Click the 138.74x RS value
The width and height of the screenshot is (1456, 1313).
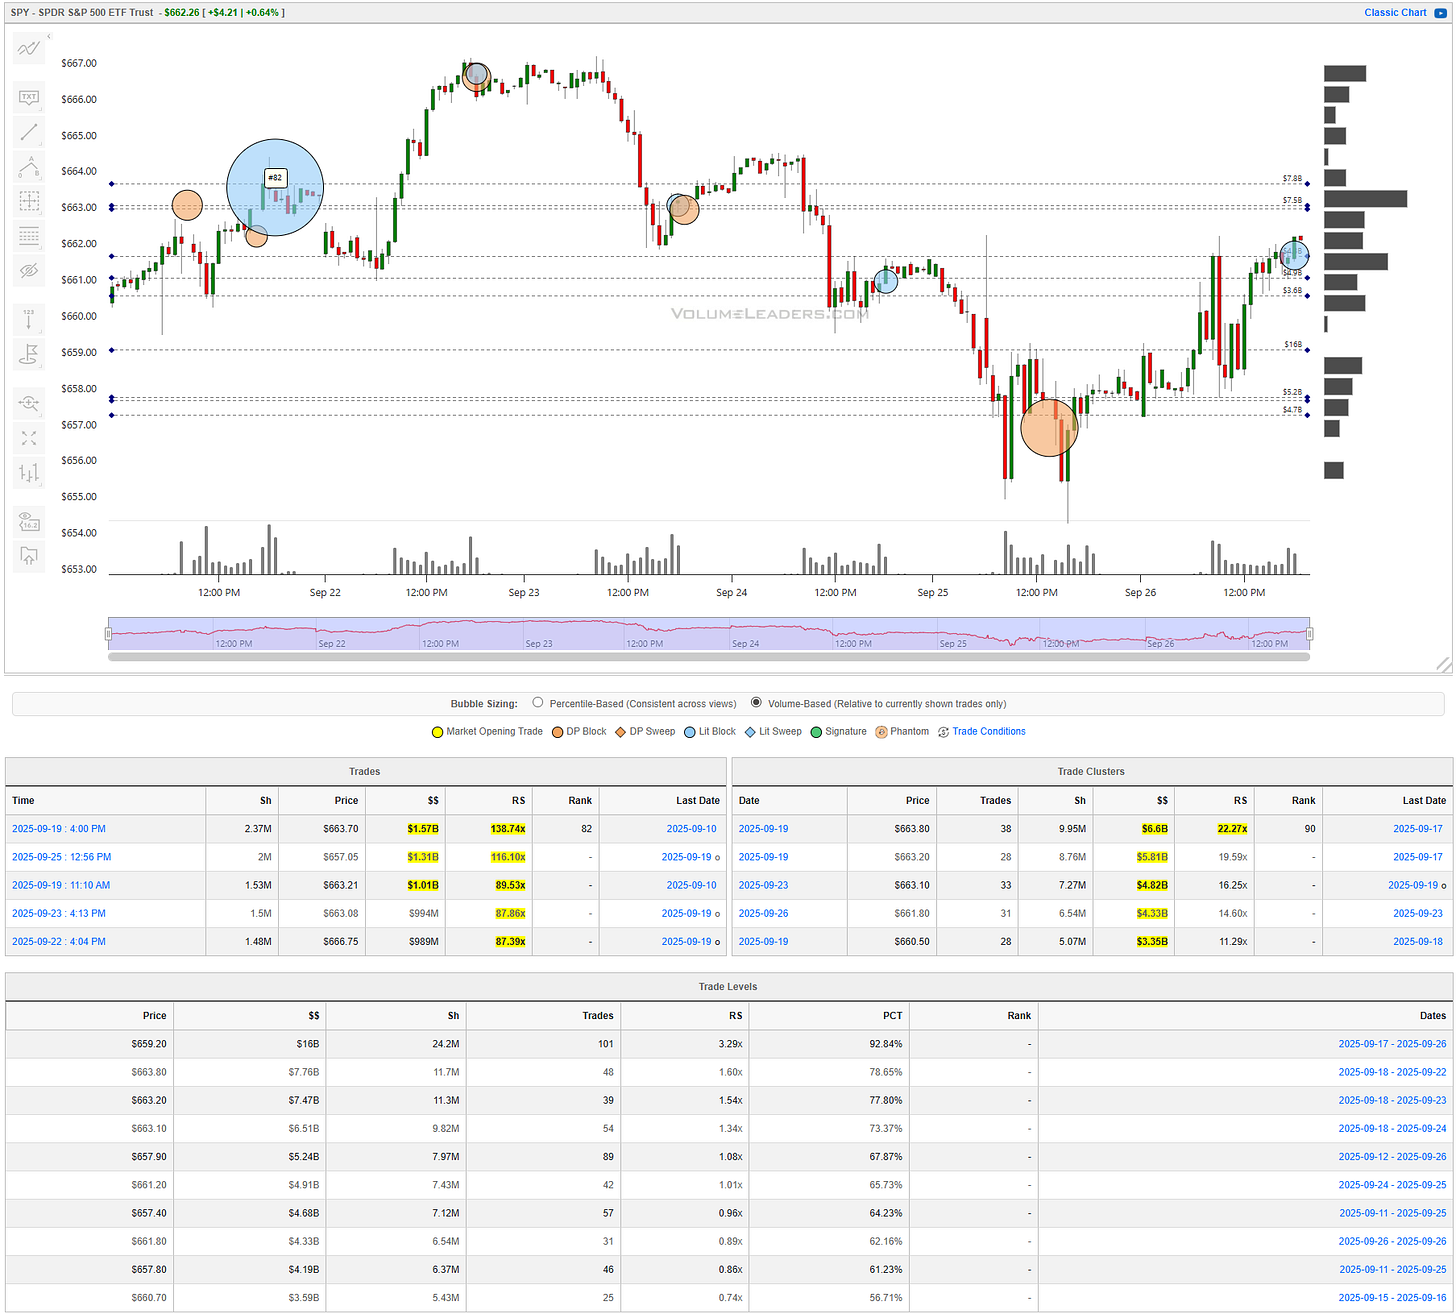tap(508, 829)
